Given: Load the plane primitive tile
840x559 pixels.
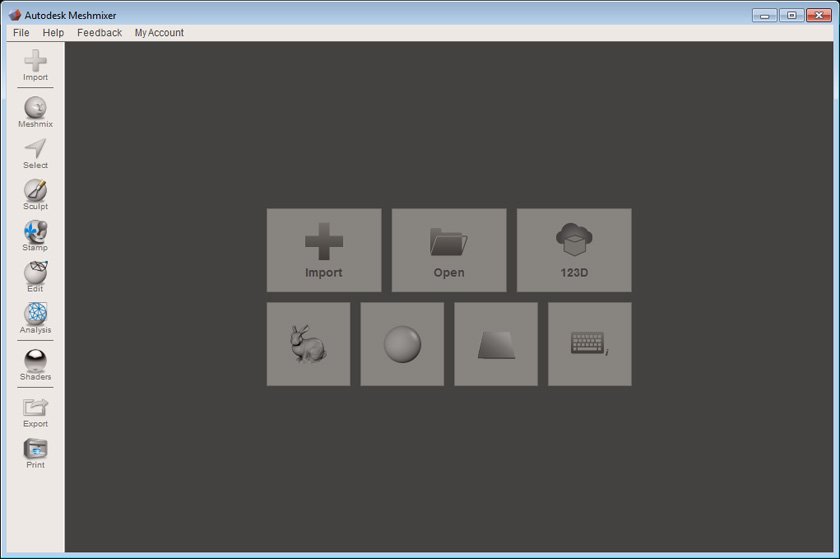Looking at the screenshot, I should tap(496, 344).
